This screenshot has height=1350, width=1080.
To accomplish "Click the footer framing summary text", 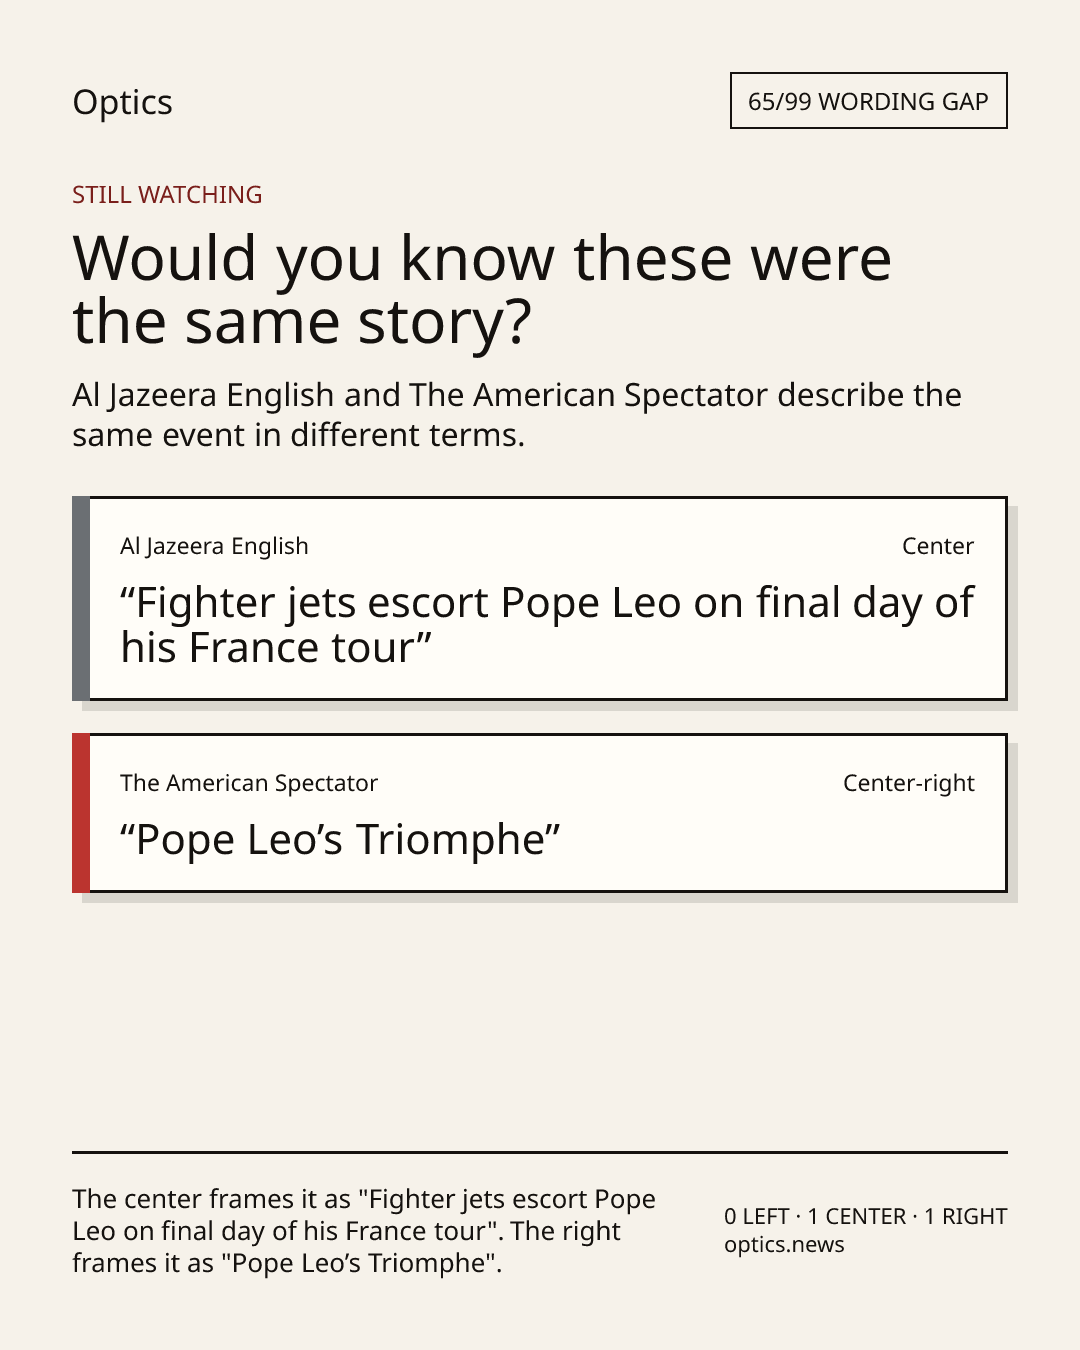I will 364,1231.
